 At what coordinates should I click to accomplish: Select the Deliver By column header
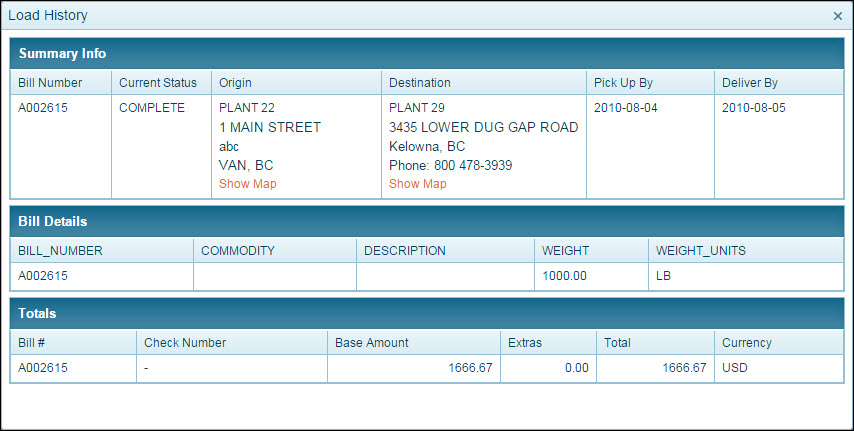[750, 83]
